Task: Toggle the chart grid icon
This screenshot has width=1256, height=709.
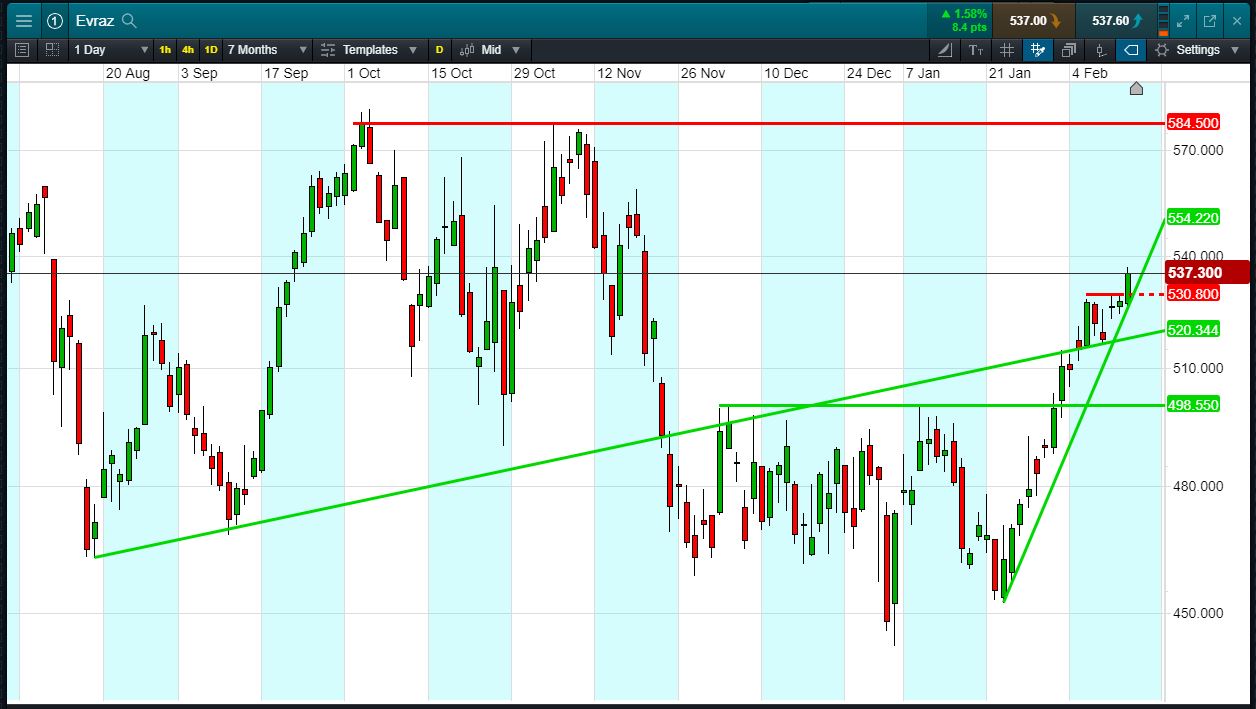Action: pos(1007,49)
